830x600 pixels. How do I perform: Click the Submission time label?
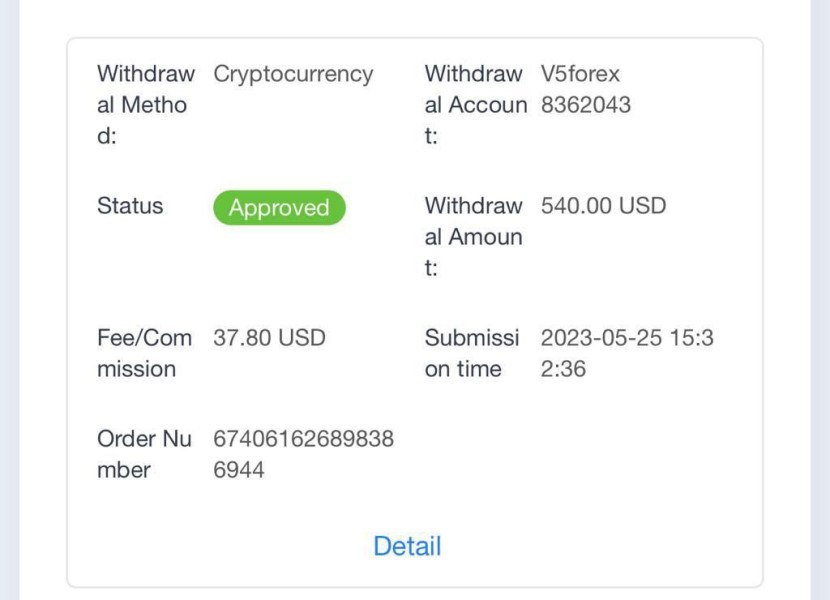471,353
